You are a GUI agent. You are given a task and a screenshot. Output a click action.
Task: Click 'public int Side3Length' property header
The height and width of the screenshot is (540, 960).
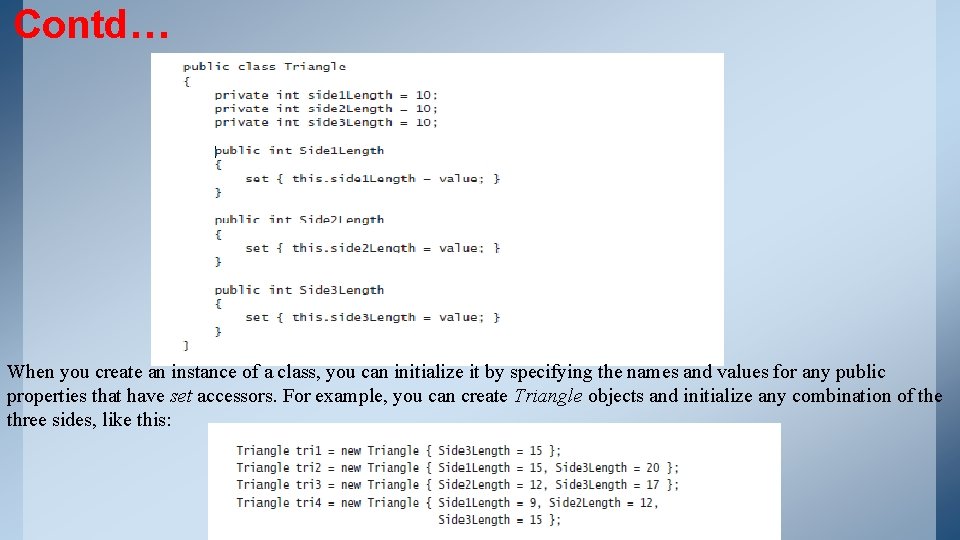pos(299,290)
